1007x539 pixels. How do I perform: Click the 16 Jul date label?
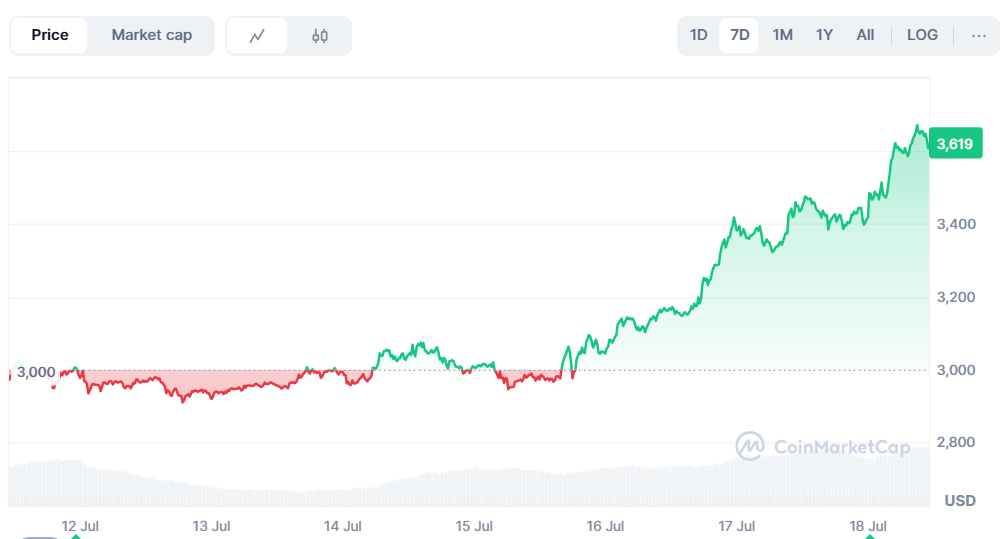coord(606,525)
